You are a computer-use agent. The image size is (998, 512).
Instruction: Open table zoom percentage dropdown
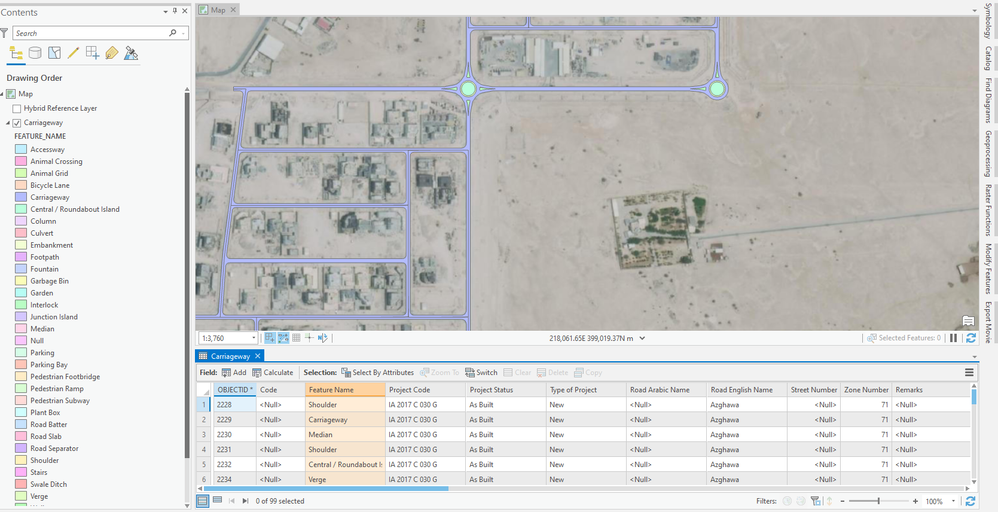click(x=953, y=502)
